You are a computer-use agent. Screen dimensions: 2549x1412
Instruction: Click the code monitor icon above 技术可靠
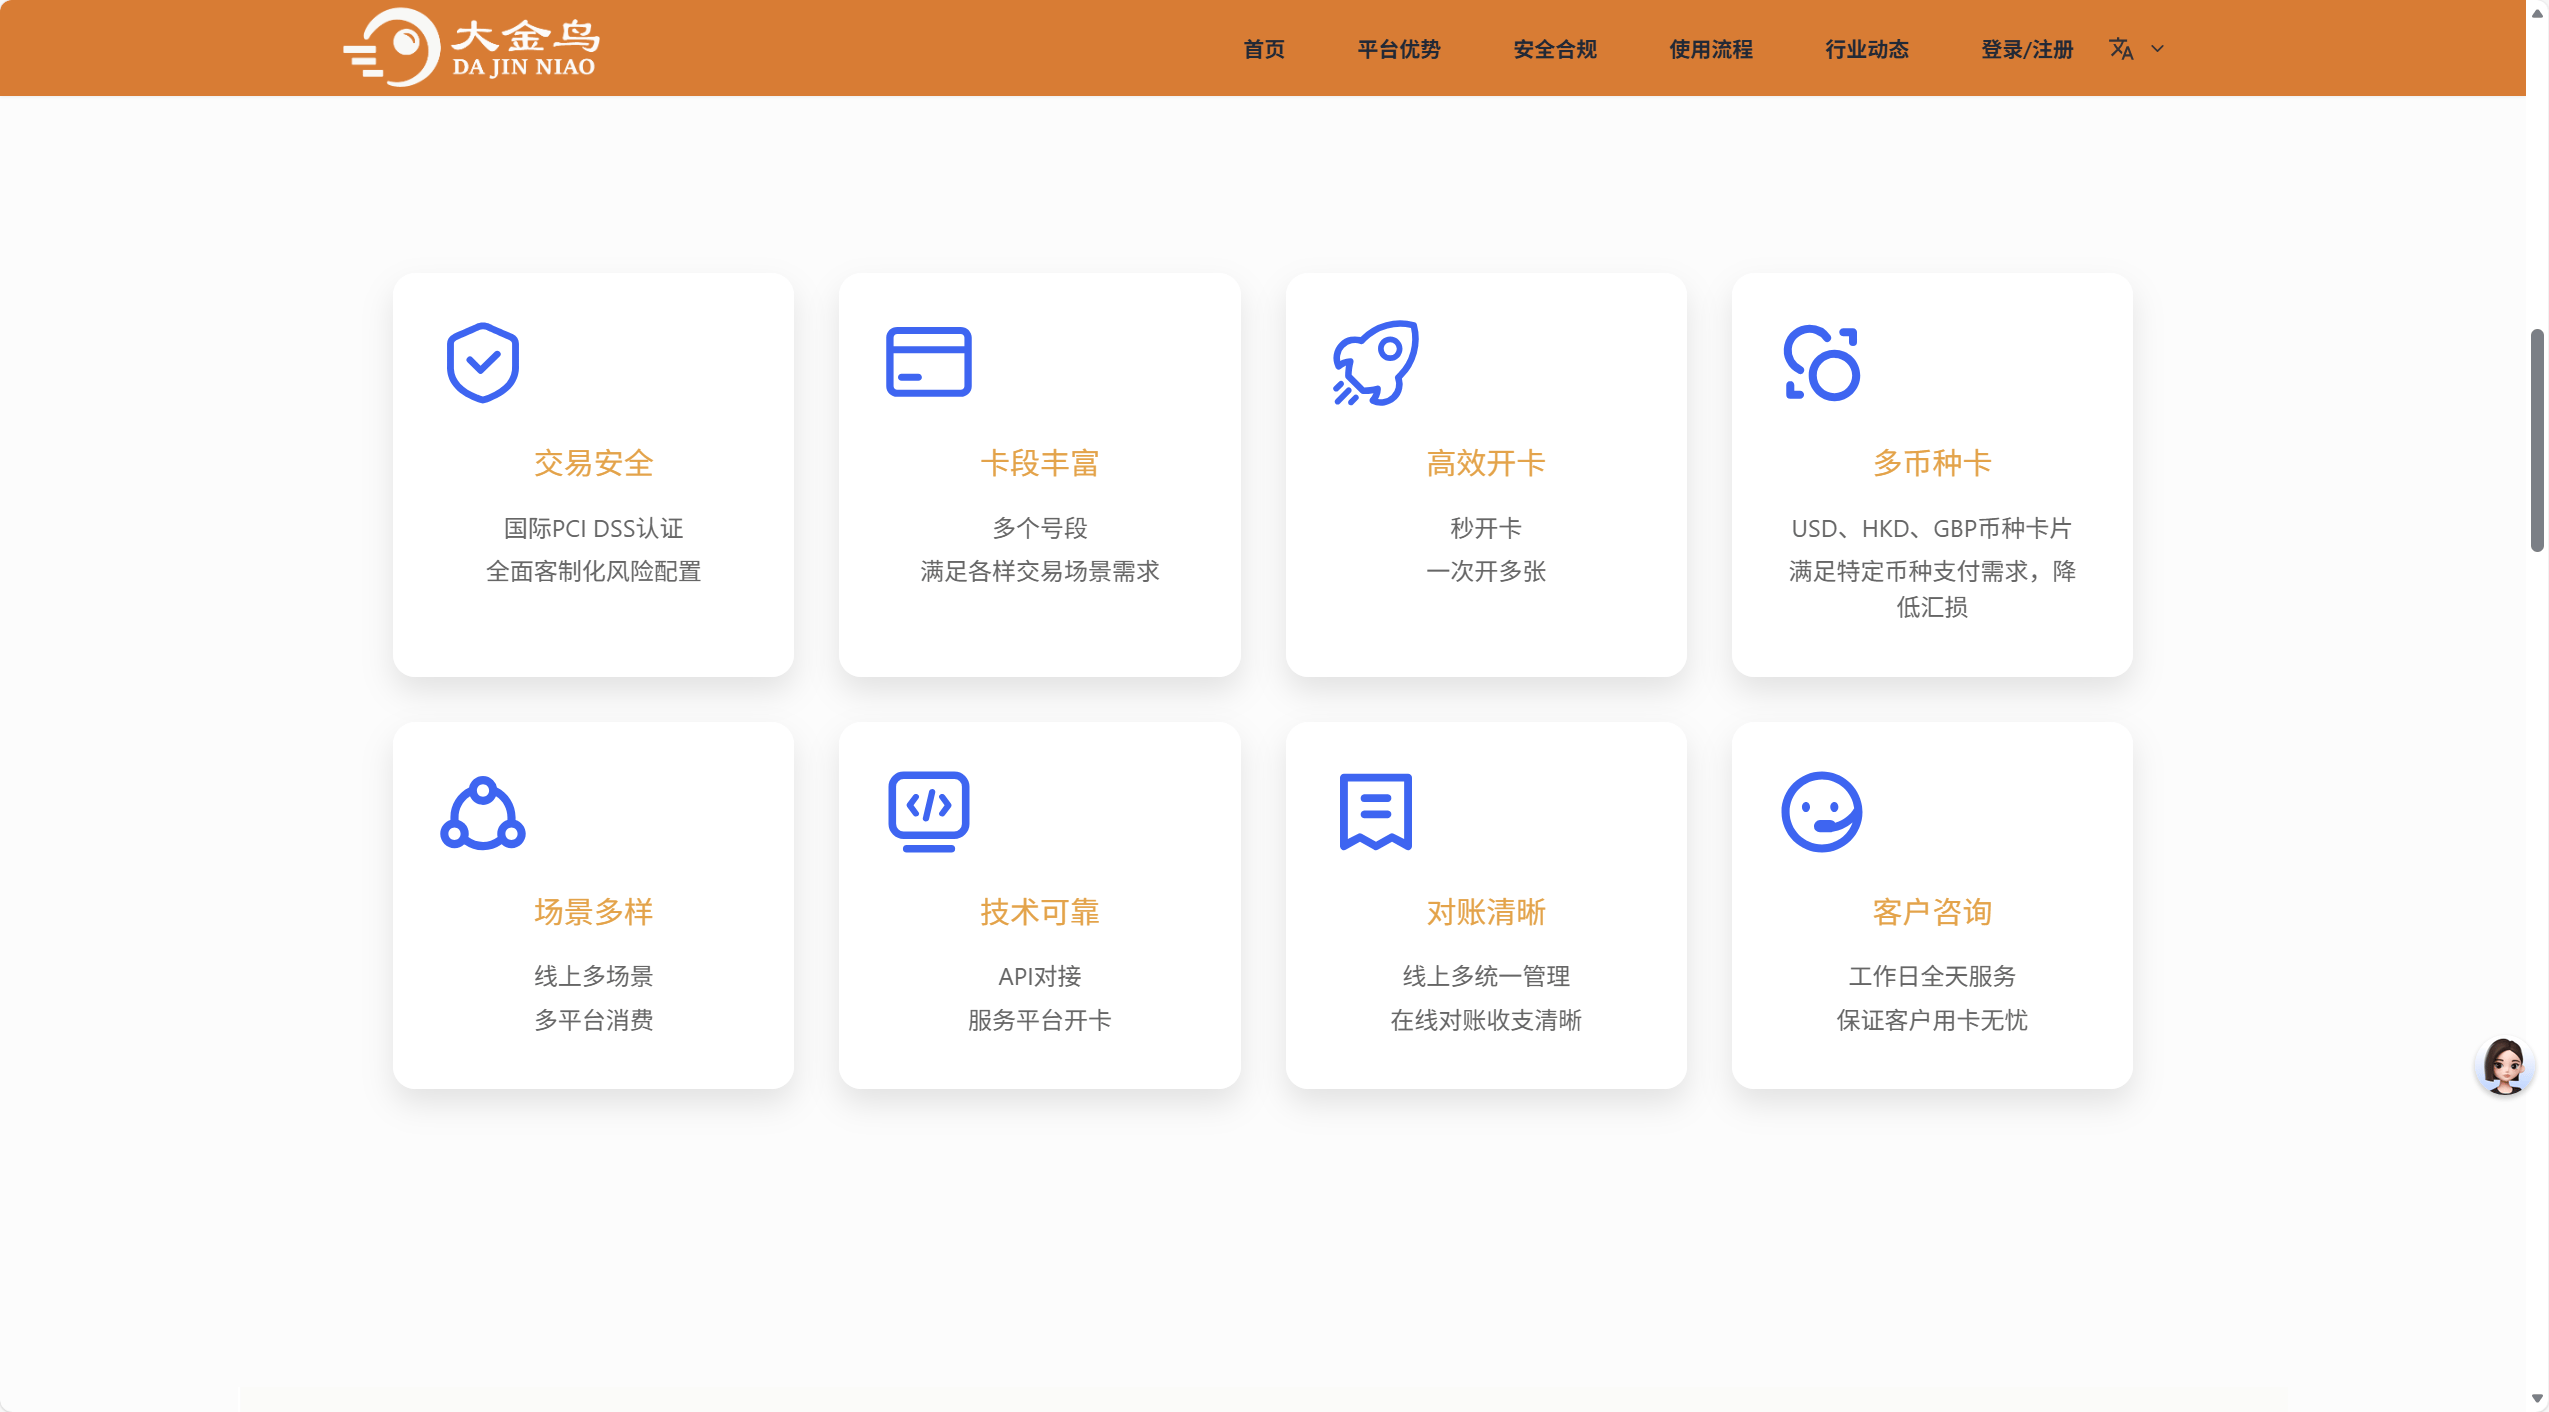click(x=928, y=811)
